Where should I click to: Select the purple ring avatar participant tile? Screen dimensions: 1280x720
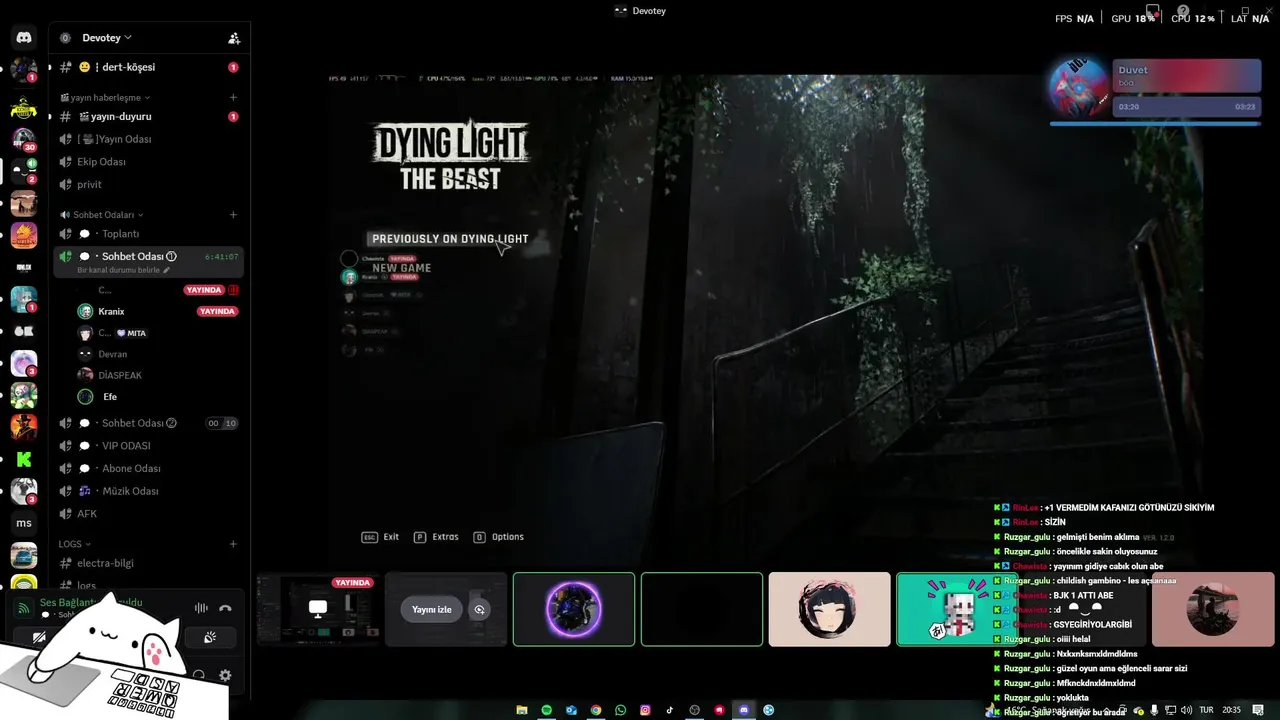click(x=574, y=609)
